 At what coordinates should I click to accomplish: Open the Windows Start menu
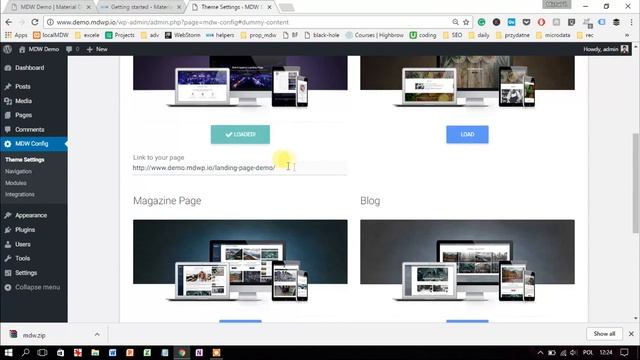click(8, 352)
